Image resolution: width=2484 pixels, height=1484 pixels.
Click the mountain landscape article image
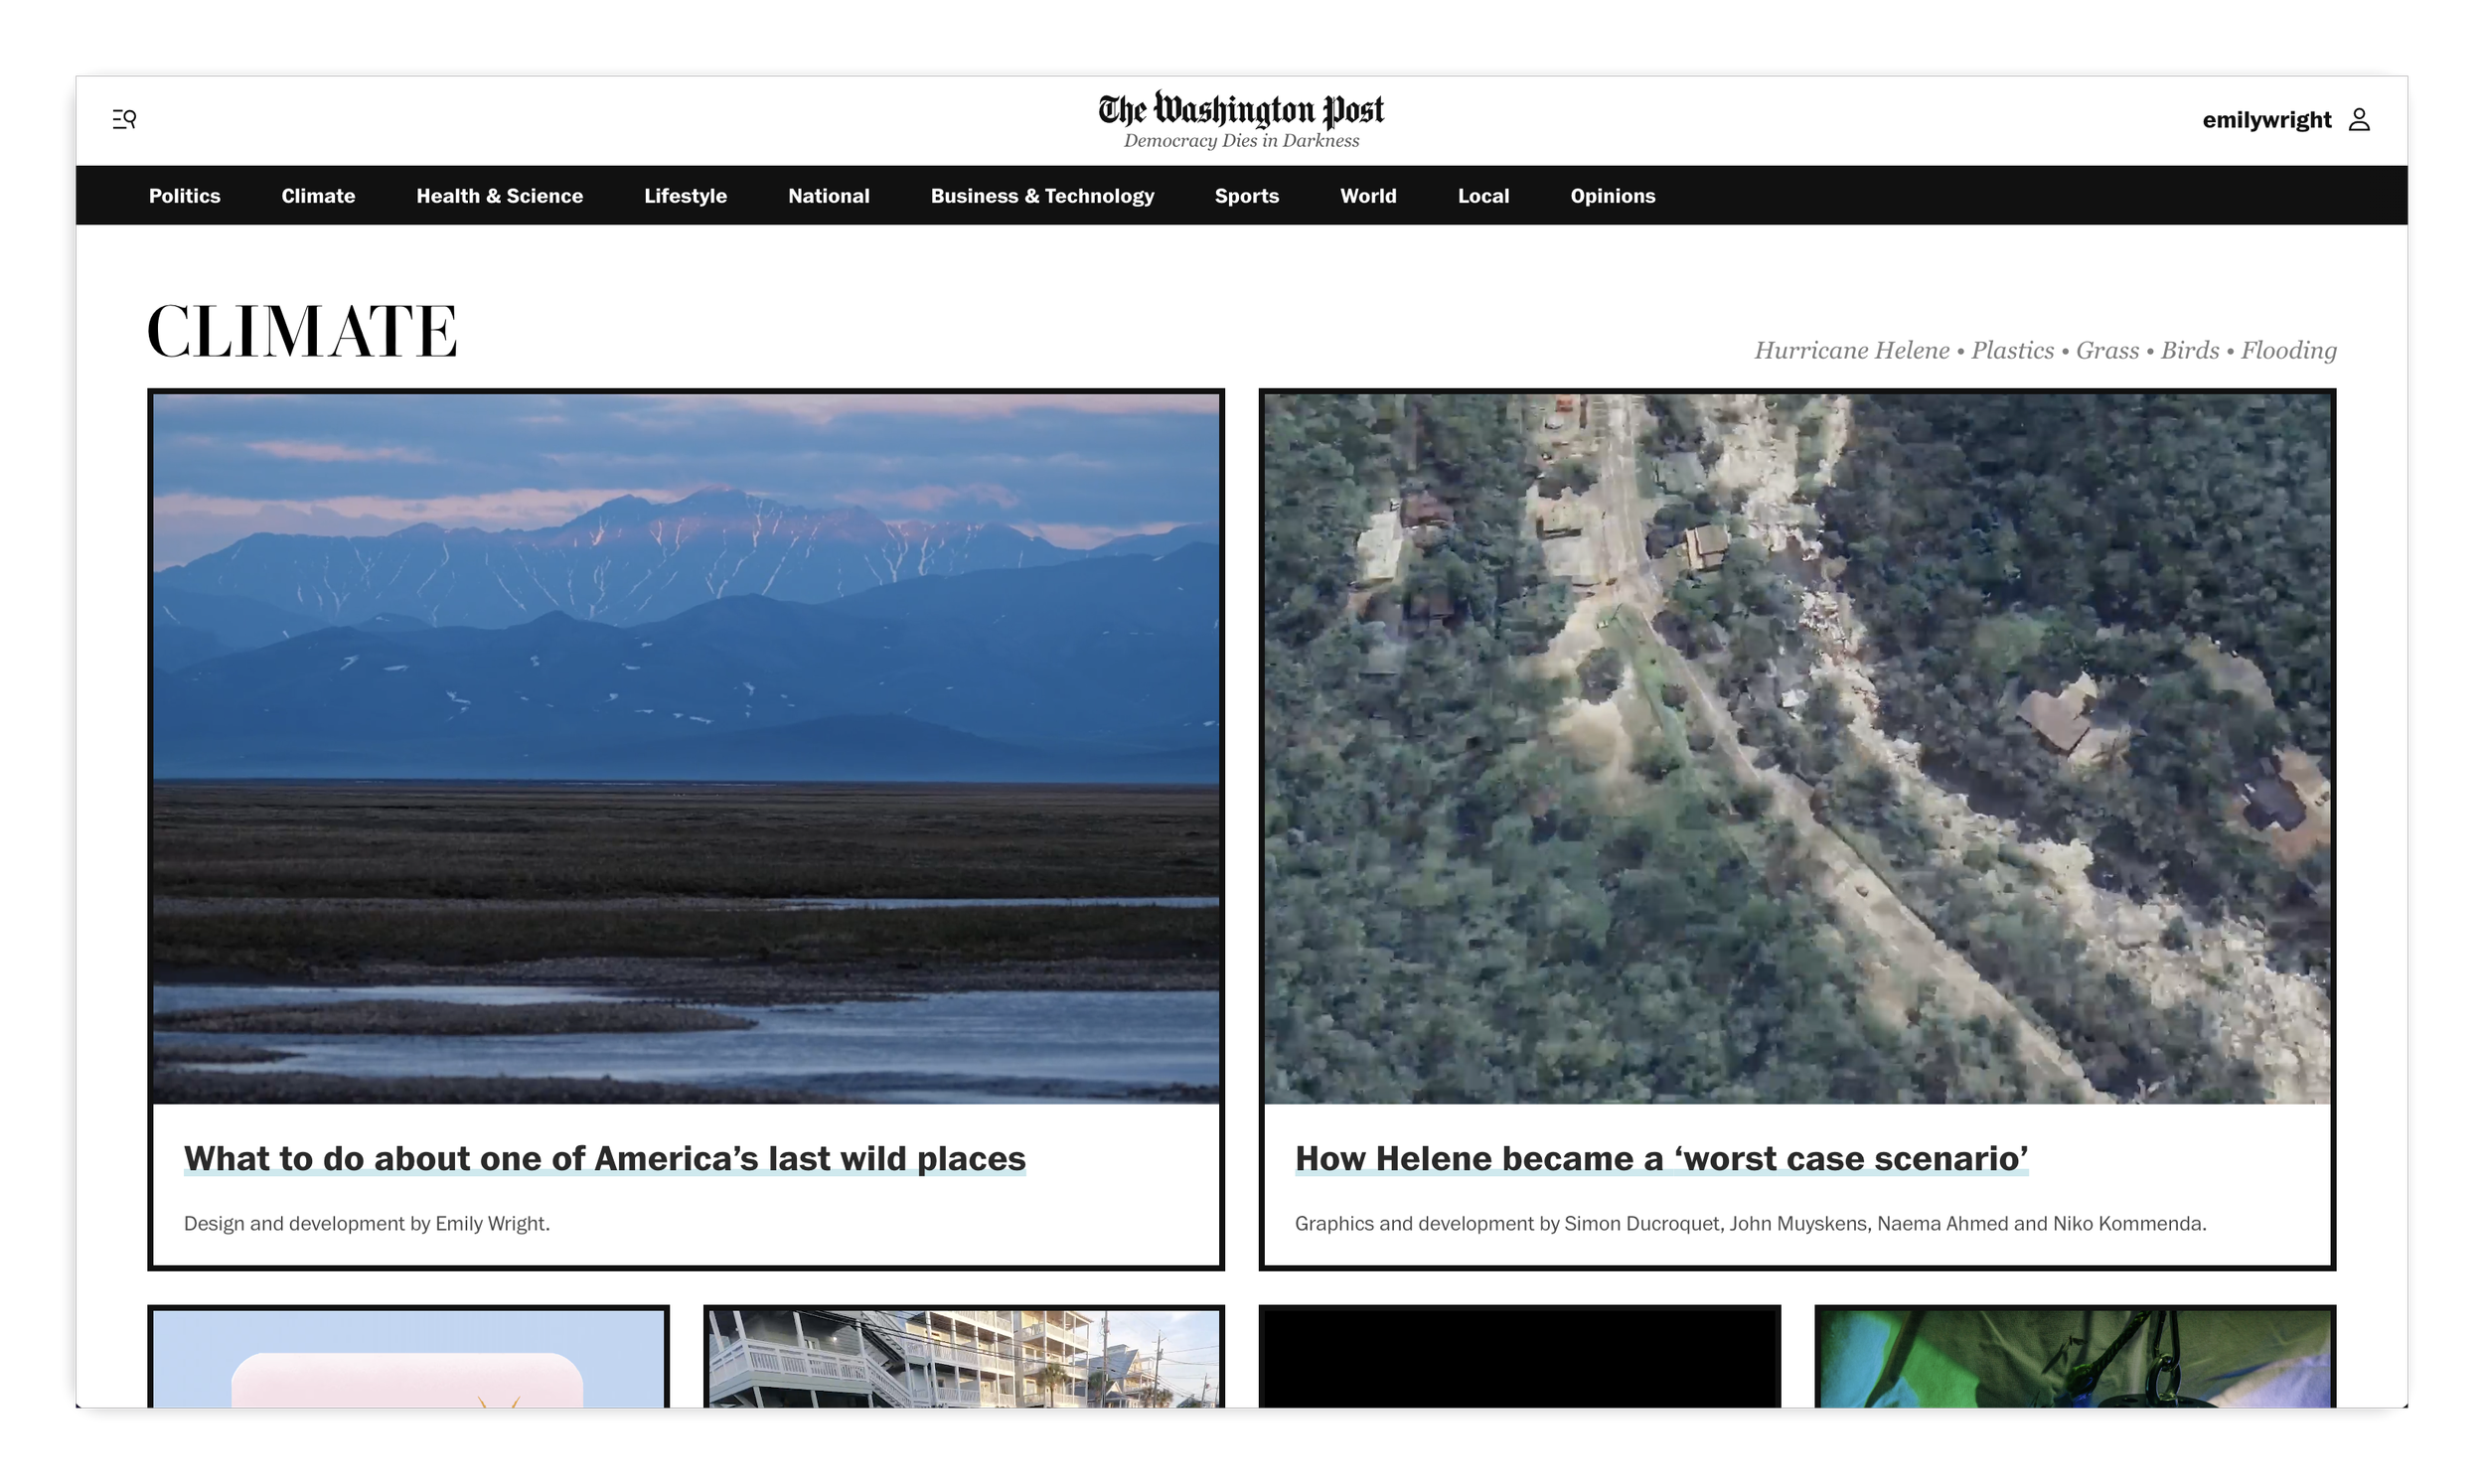(x=686, y=748)
